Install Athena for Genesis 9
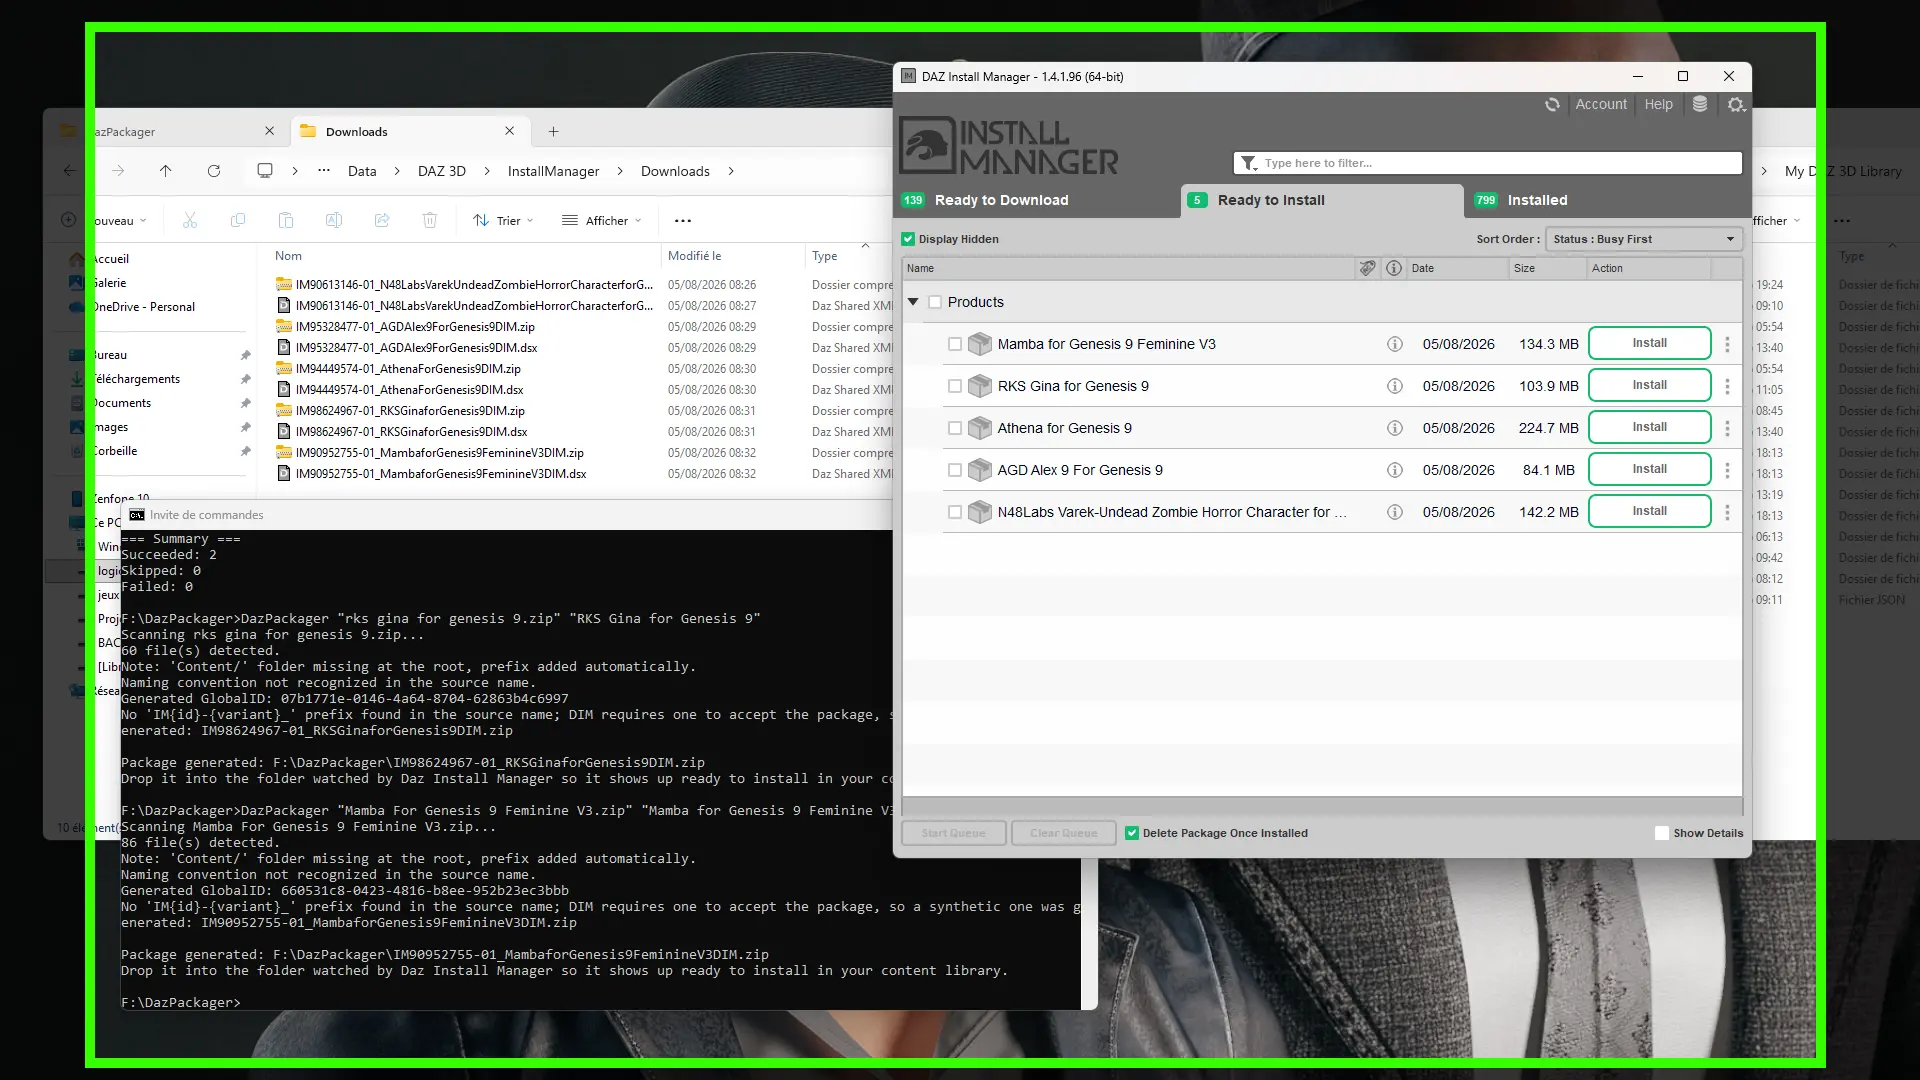 [1650, 427]
